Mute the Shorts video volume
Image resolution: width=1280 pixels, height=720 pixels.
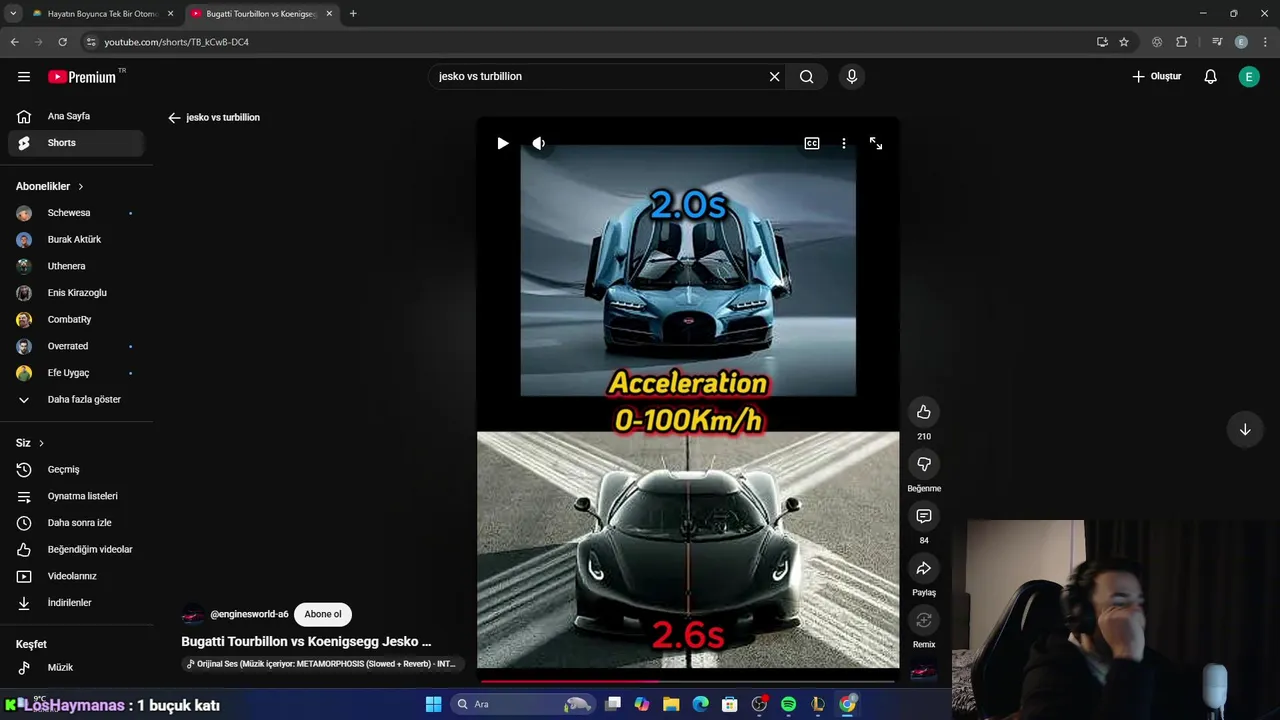click(538, 144)
